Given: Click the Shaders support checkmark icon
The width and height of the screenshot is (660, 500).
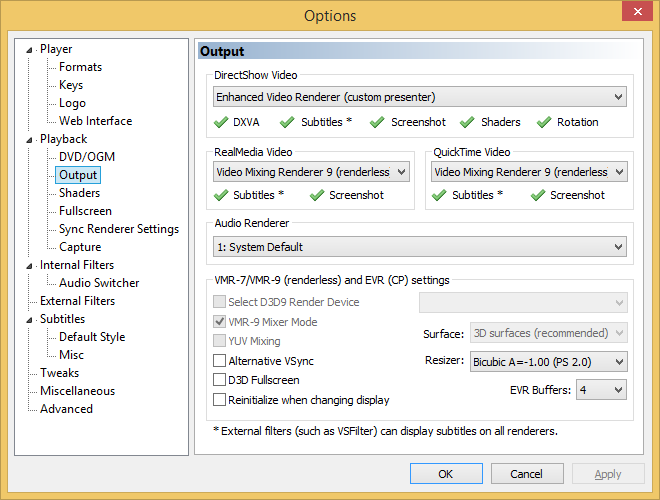Looking at the screenshot, I should point(467,122).
